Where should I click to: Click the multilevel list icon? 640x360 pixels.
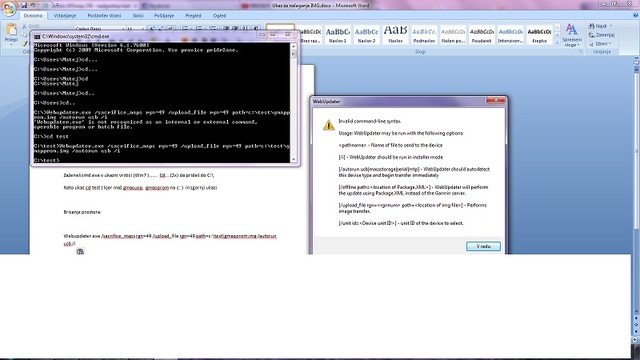pyautogui.click(x=212, y=29)
